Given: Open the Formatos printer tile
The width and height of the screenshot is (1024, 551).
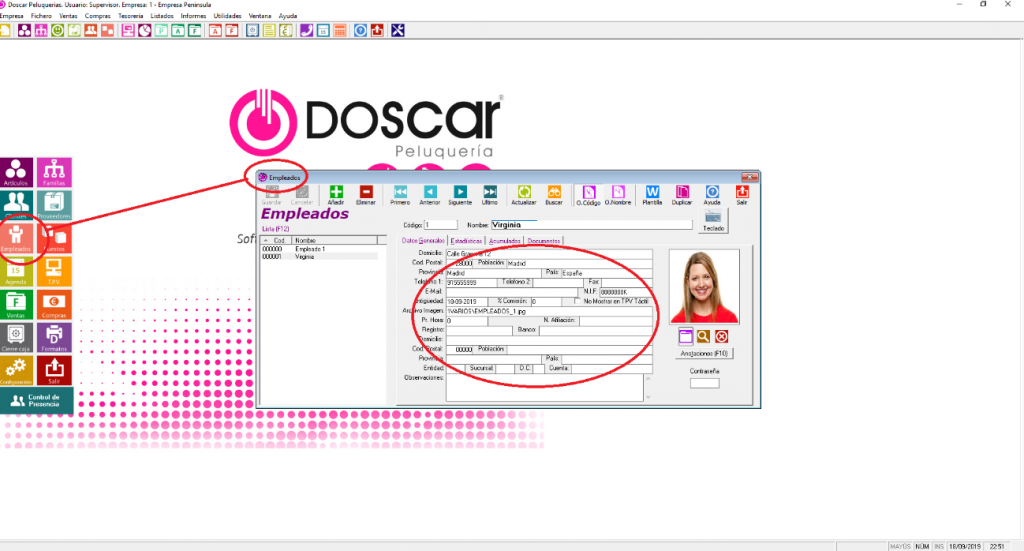Looking at the screenshot, I should 54,338.
